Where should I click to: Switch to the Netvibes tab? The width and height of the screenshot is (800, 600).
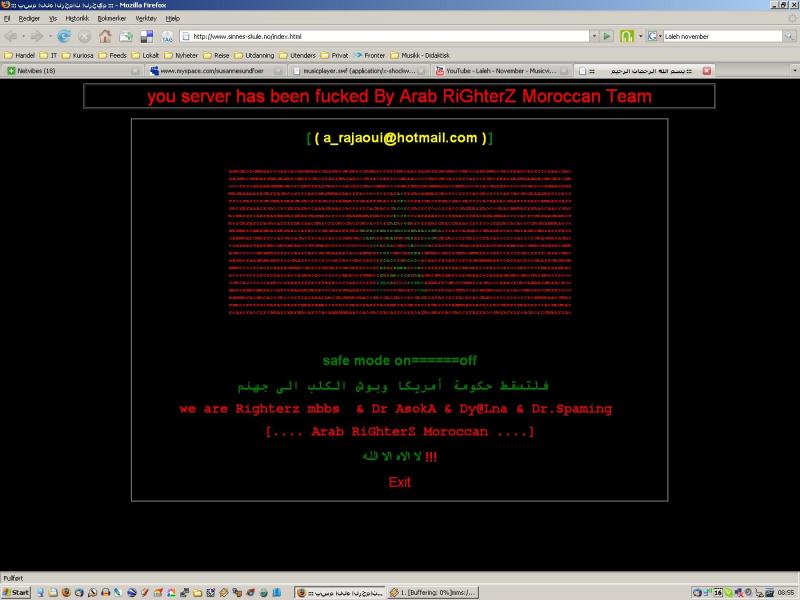tap(35, 71)
